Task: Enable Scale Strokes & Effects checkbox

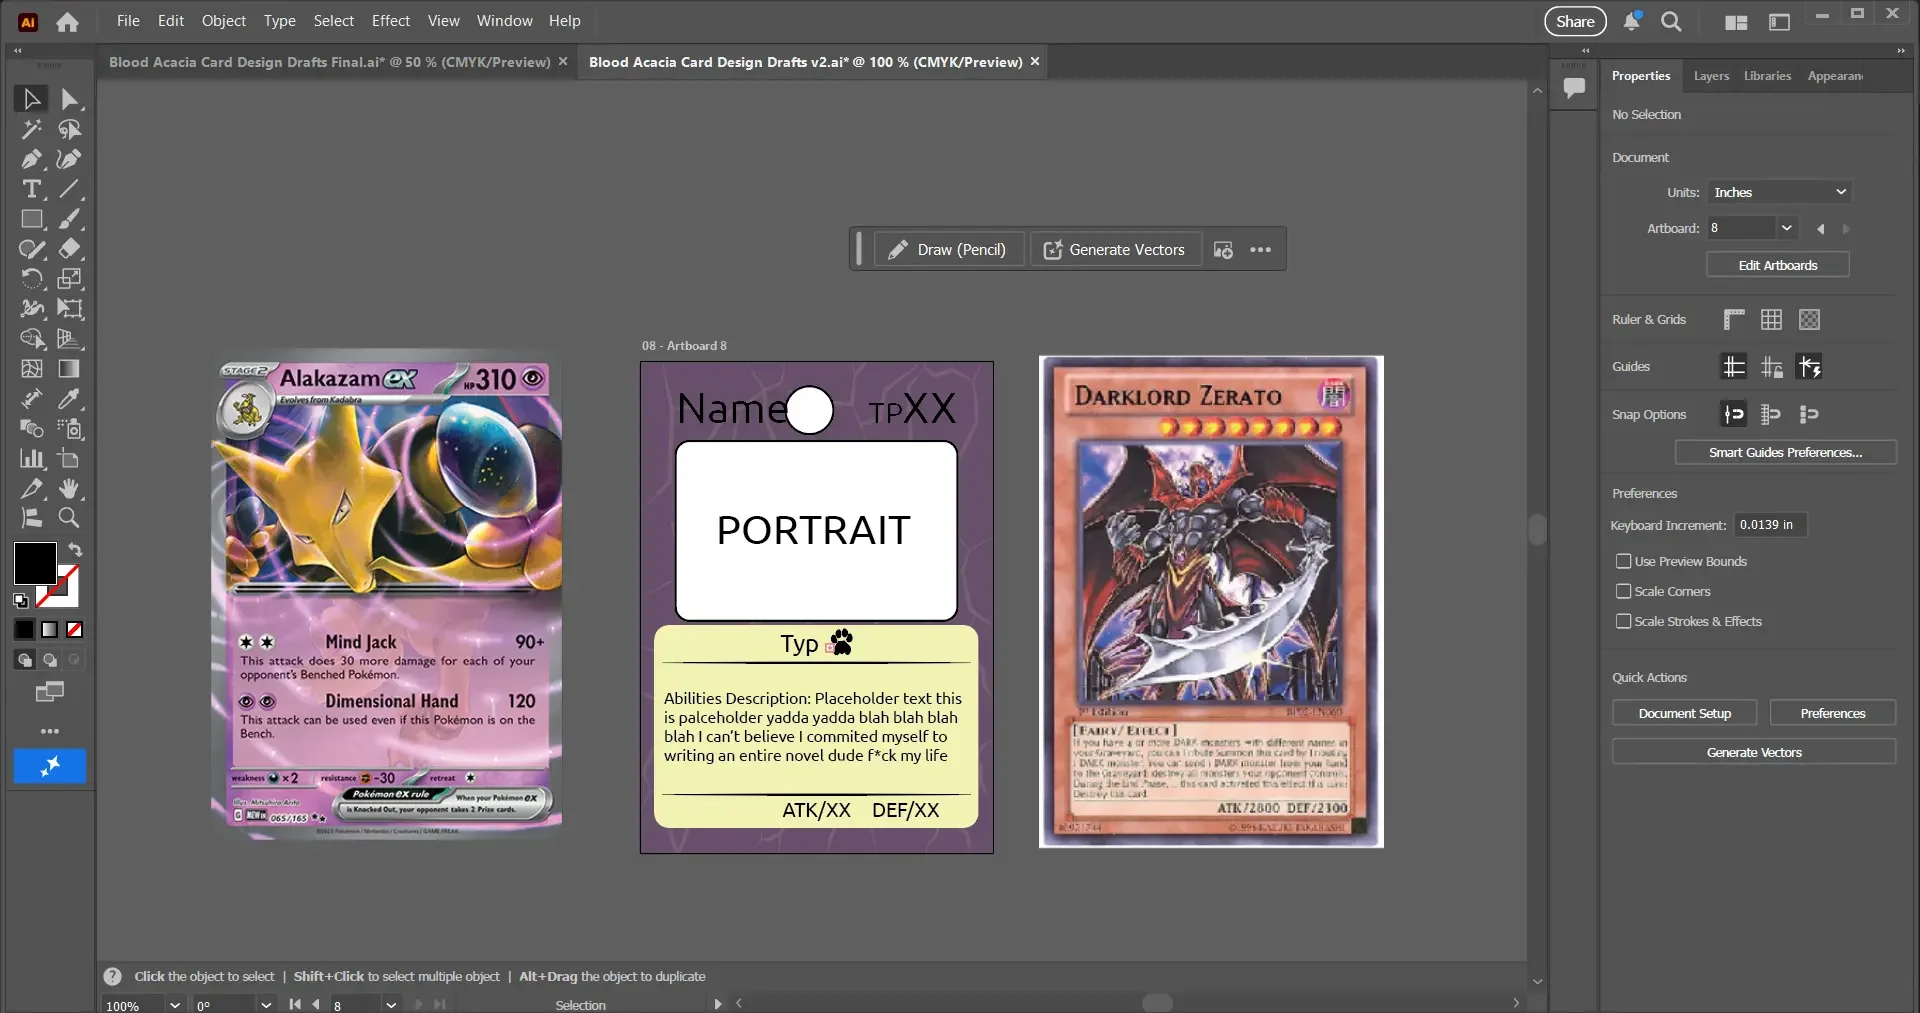Action: 1624,621
